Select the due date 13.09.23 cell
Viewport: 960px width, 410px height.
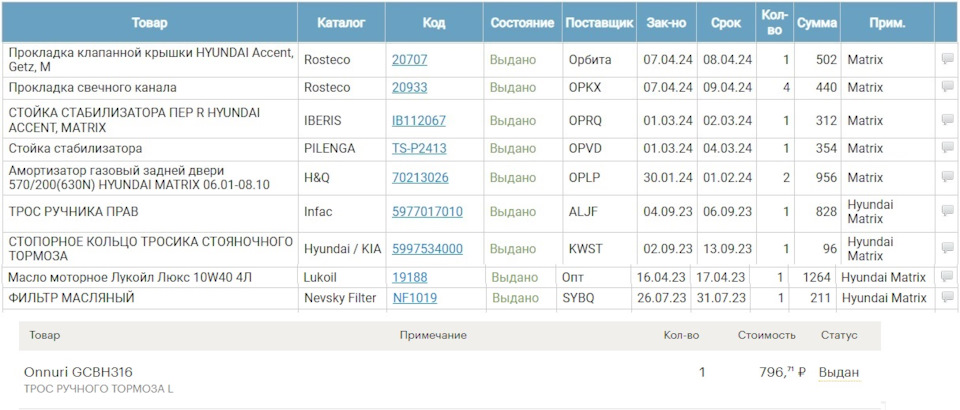726,248
